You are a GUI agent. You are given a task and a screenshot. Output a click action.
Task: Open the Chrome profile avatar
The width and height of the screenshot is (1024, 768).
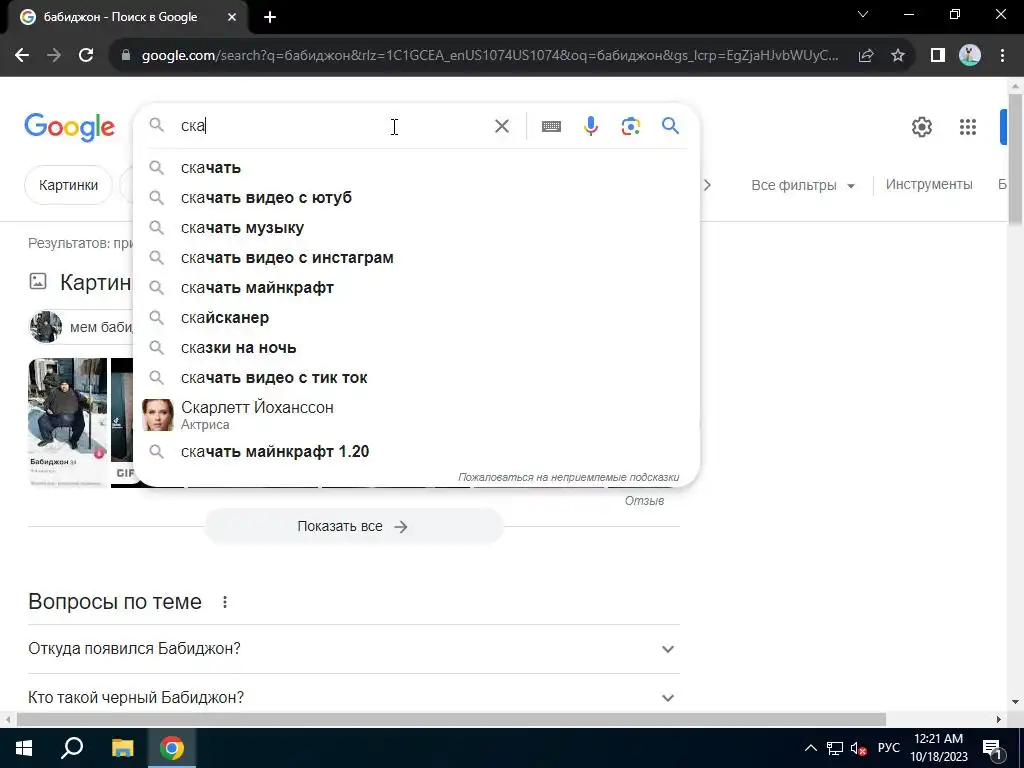[970, 56]
